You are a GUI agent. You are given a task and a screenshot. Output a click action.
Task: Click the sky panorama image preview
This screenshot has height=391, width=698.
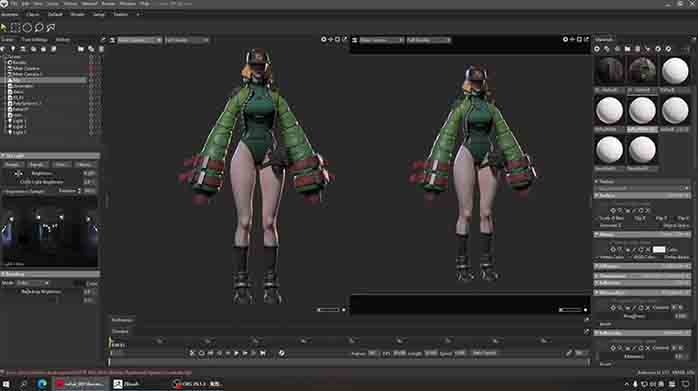point(50,231)
